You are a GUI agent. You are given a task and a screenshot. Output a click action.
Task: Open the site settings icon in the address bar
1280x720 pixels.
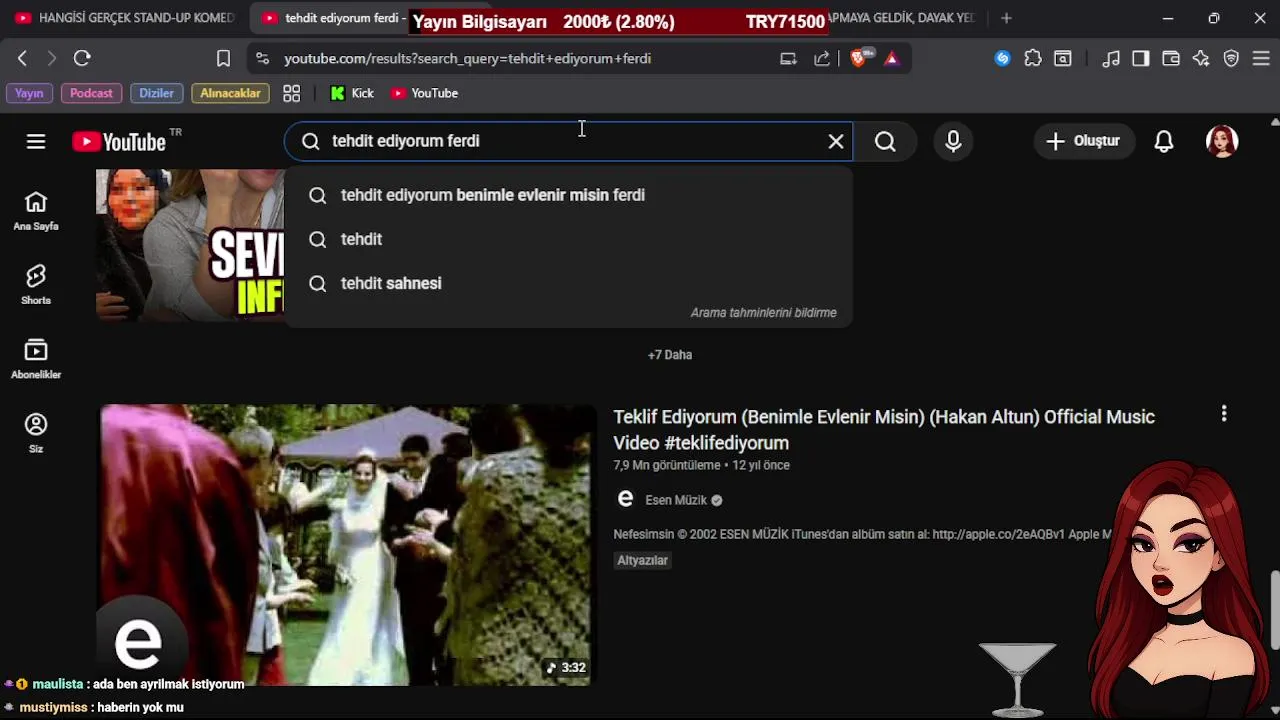coord(262,58)
